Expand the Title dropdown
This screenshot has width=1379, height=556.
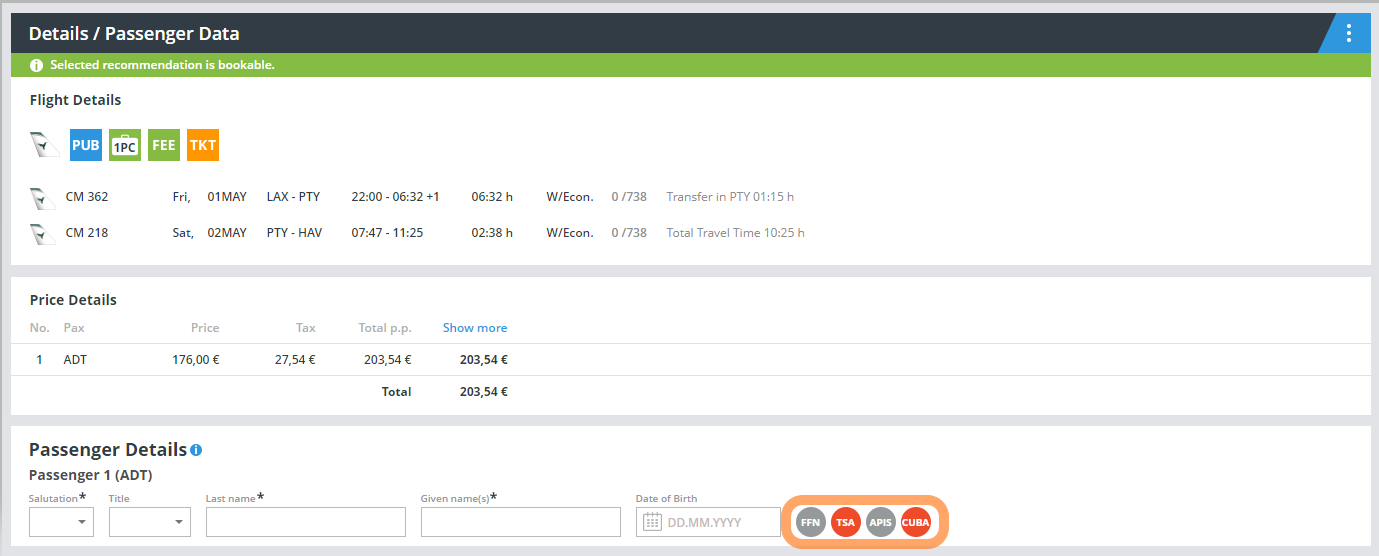149,522
